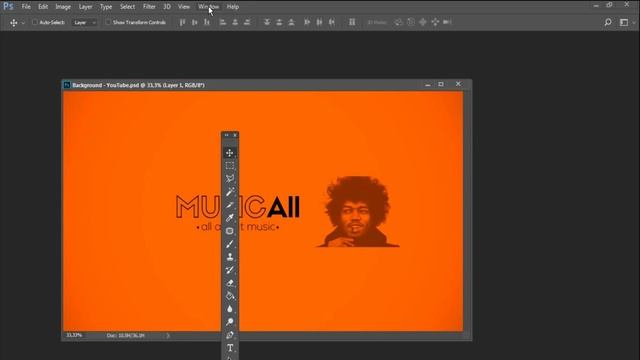Viewport: 640px width, 360px height.
Task: Select the Eyedropper tool
Action: click(x=229, y=218)
